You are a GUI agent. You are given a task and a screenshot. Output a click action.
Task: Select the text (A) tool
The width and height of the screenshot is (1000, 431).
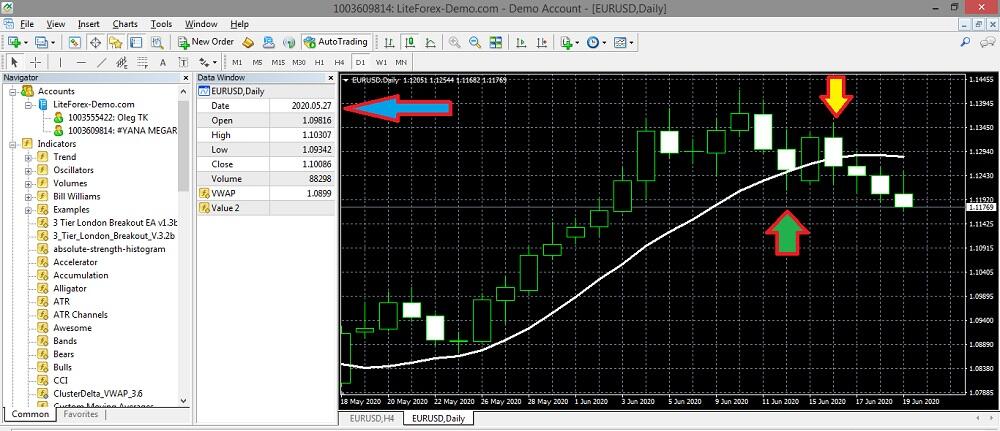(163, 62)
